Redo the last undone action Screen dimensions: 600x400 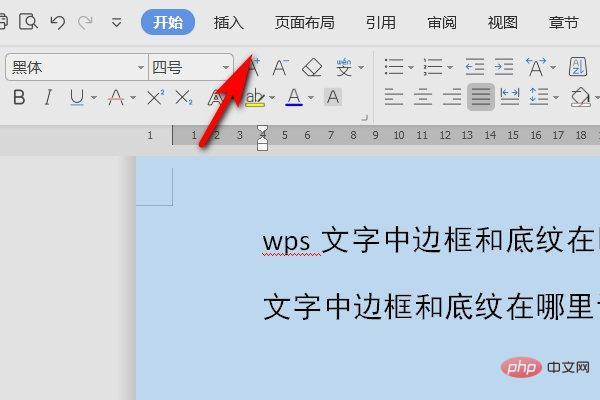click(x=85, y=23)
